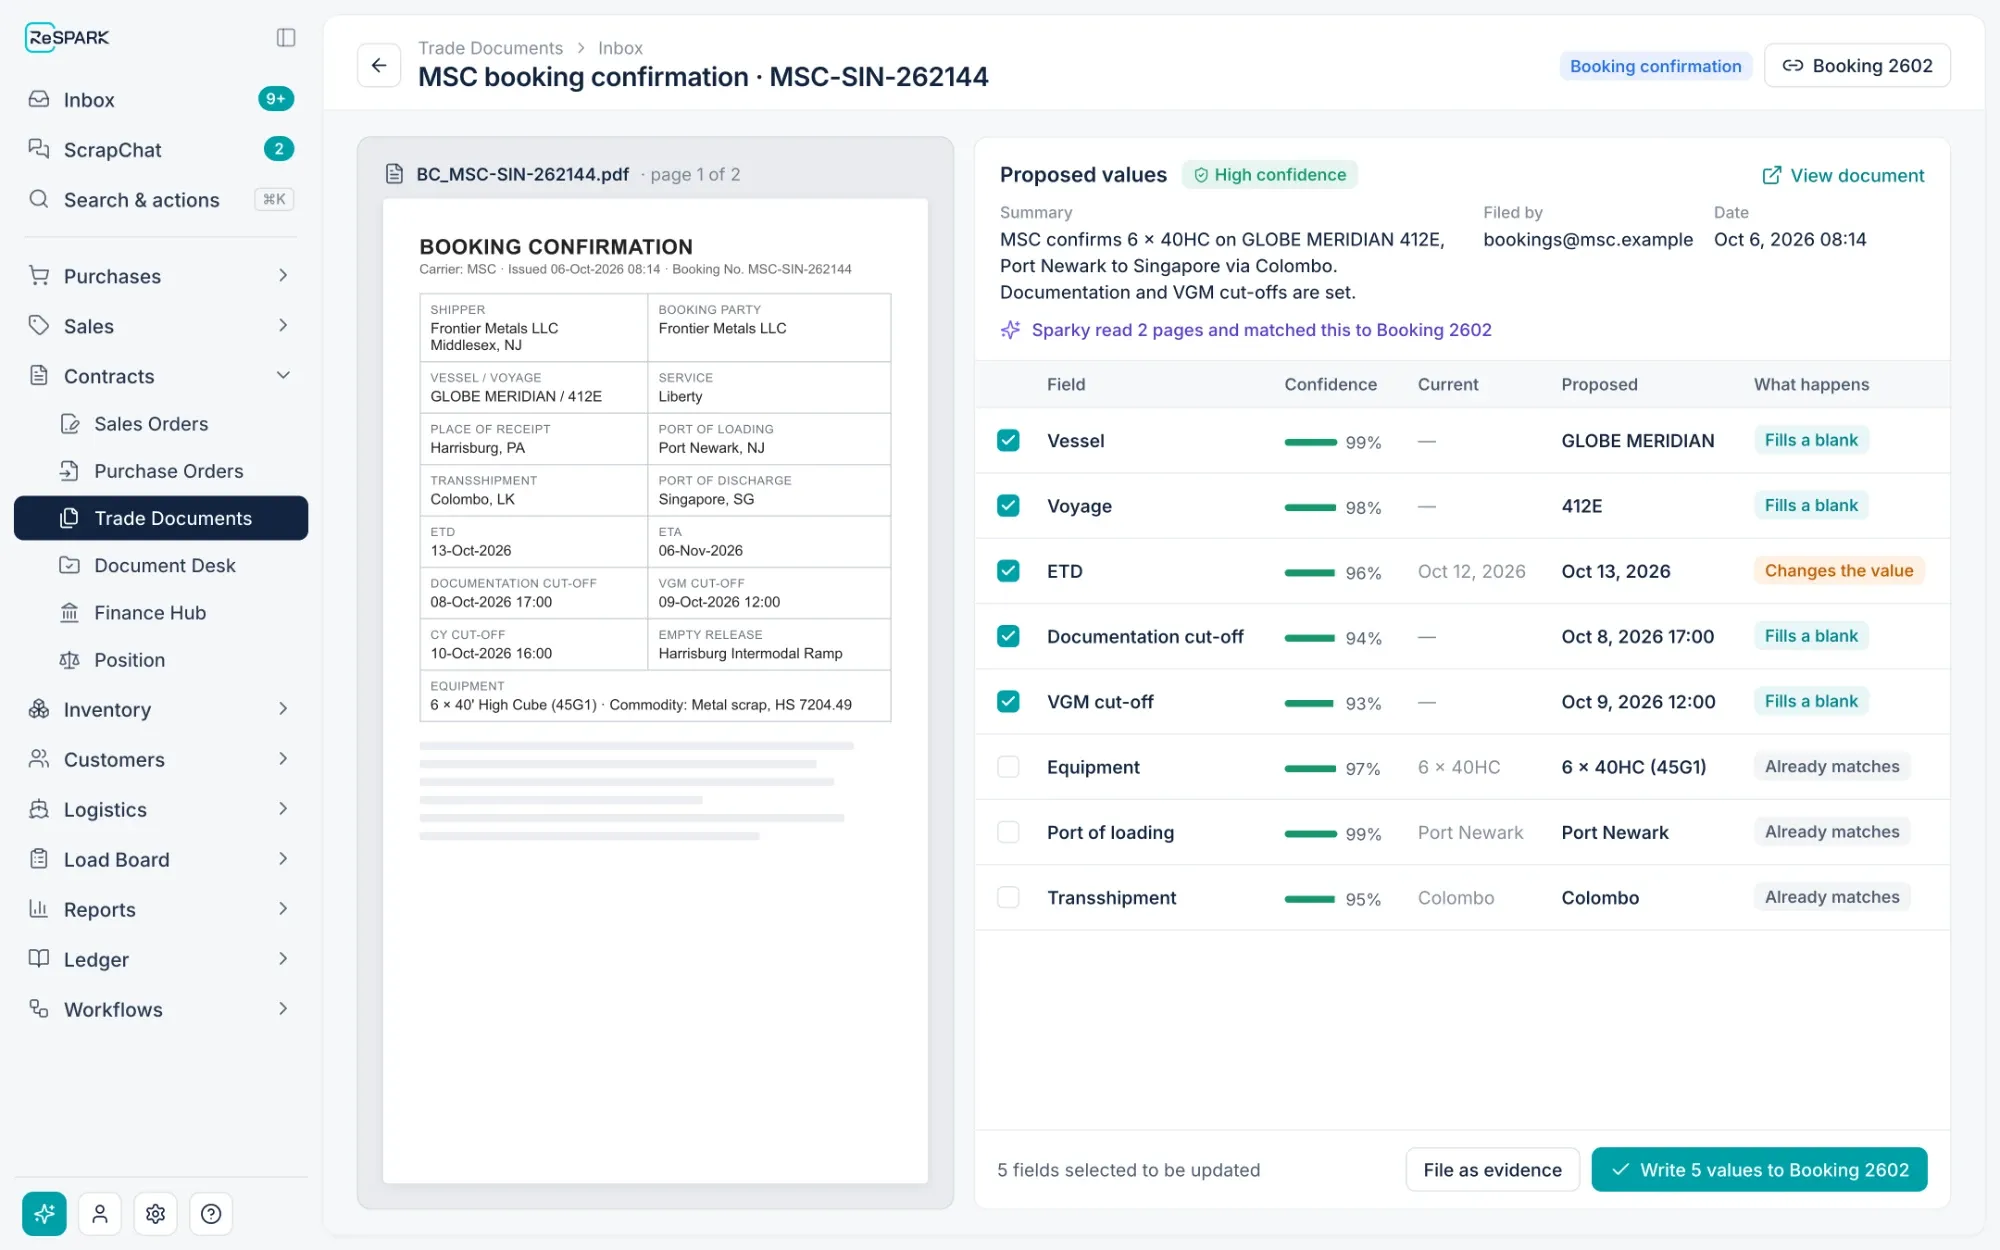Click the PDF file icon beside BC_MSC-SIN-262144.pdf
This screenshot has width=2000, height=1250.
click(395, 174)
